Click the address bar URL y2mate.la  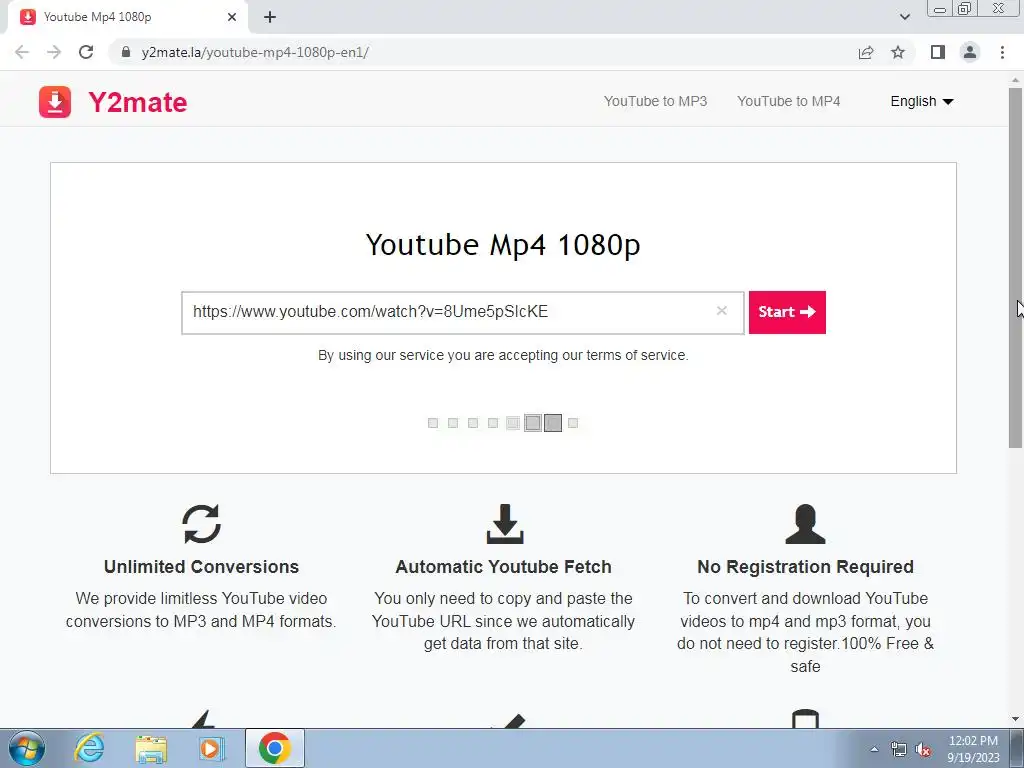tap(255, 52)
